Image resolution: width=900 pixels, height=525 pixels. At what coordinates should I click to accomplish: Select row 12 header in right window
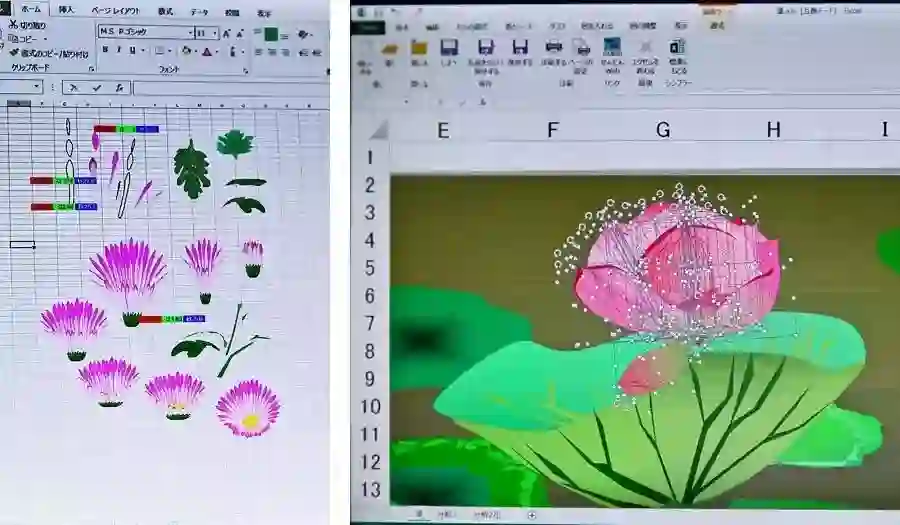369,462
